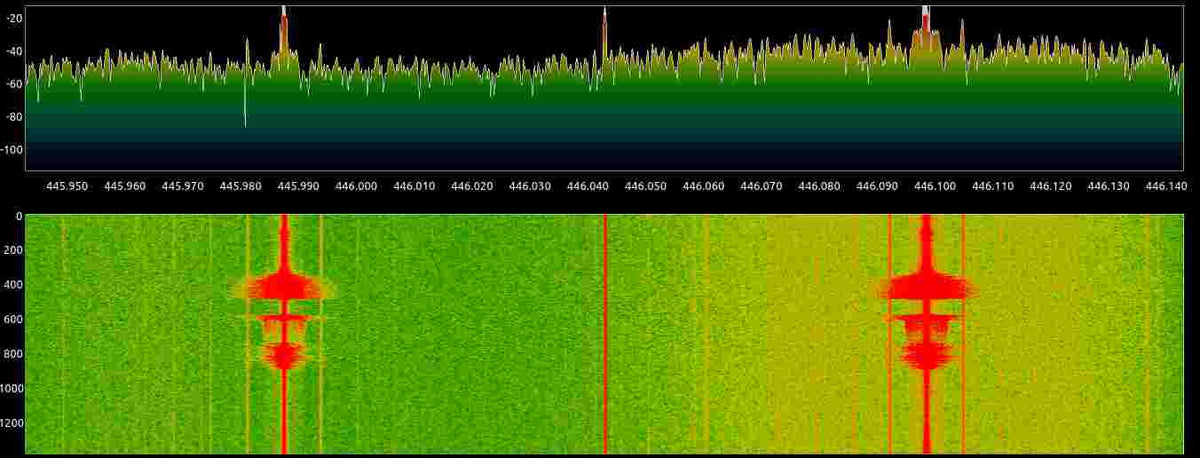Click the waterfall 1200 time label
This screenshot has height=458, width=1200.
click(9, 423)
